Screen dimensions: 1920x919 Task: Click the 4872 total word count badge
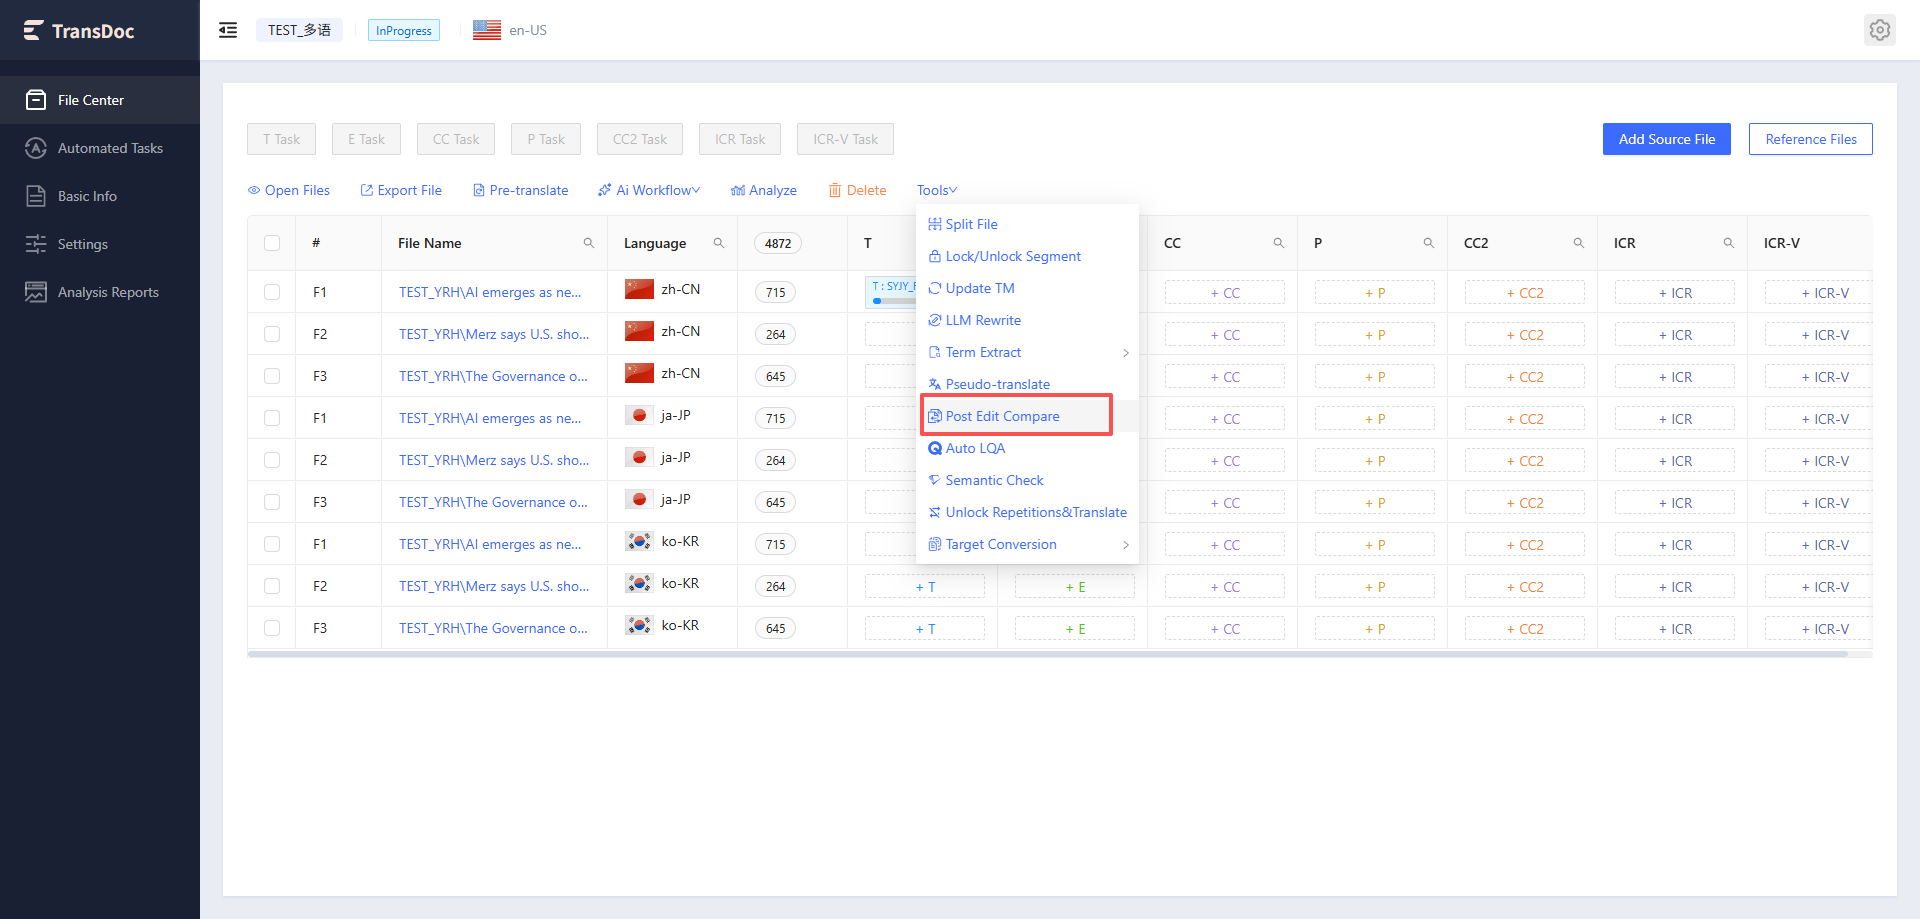[x=778, y=243]
